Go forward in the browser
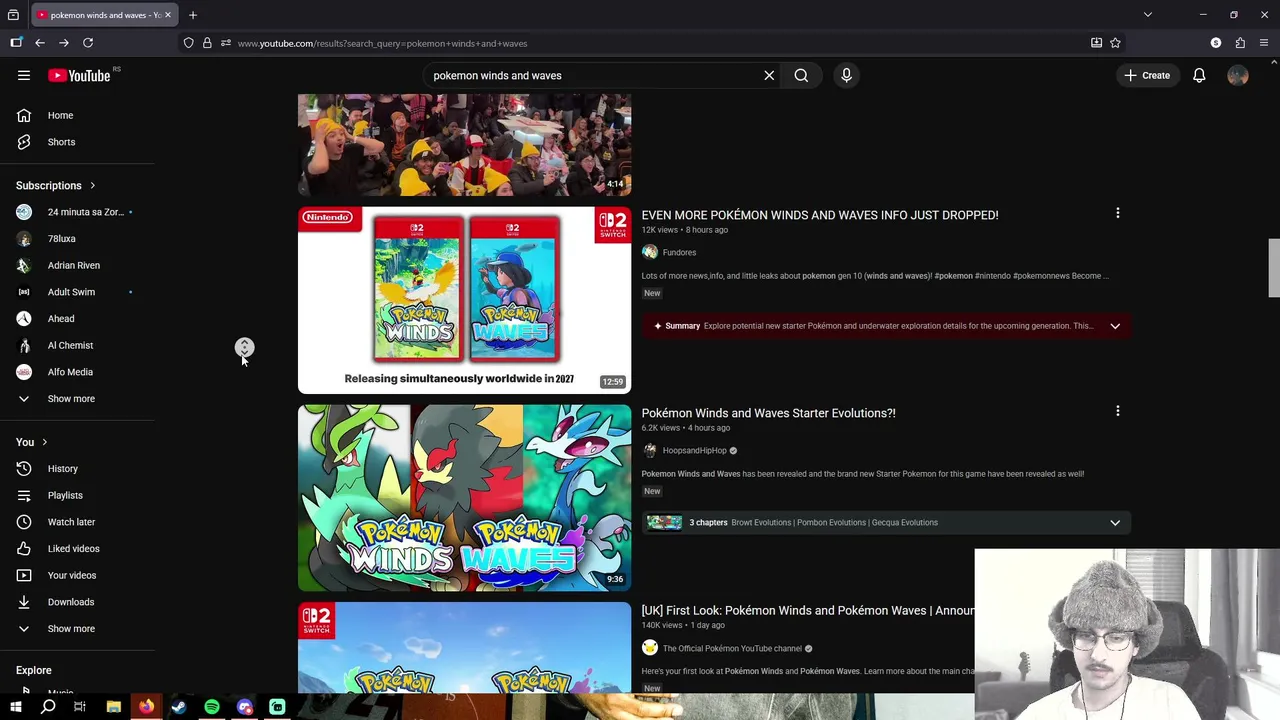 tap(64, 43)
